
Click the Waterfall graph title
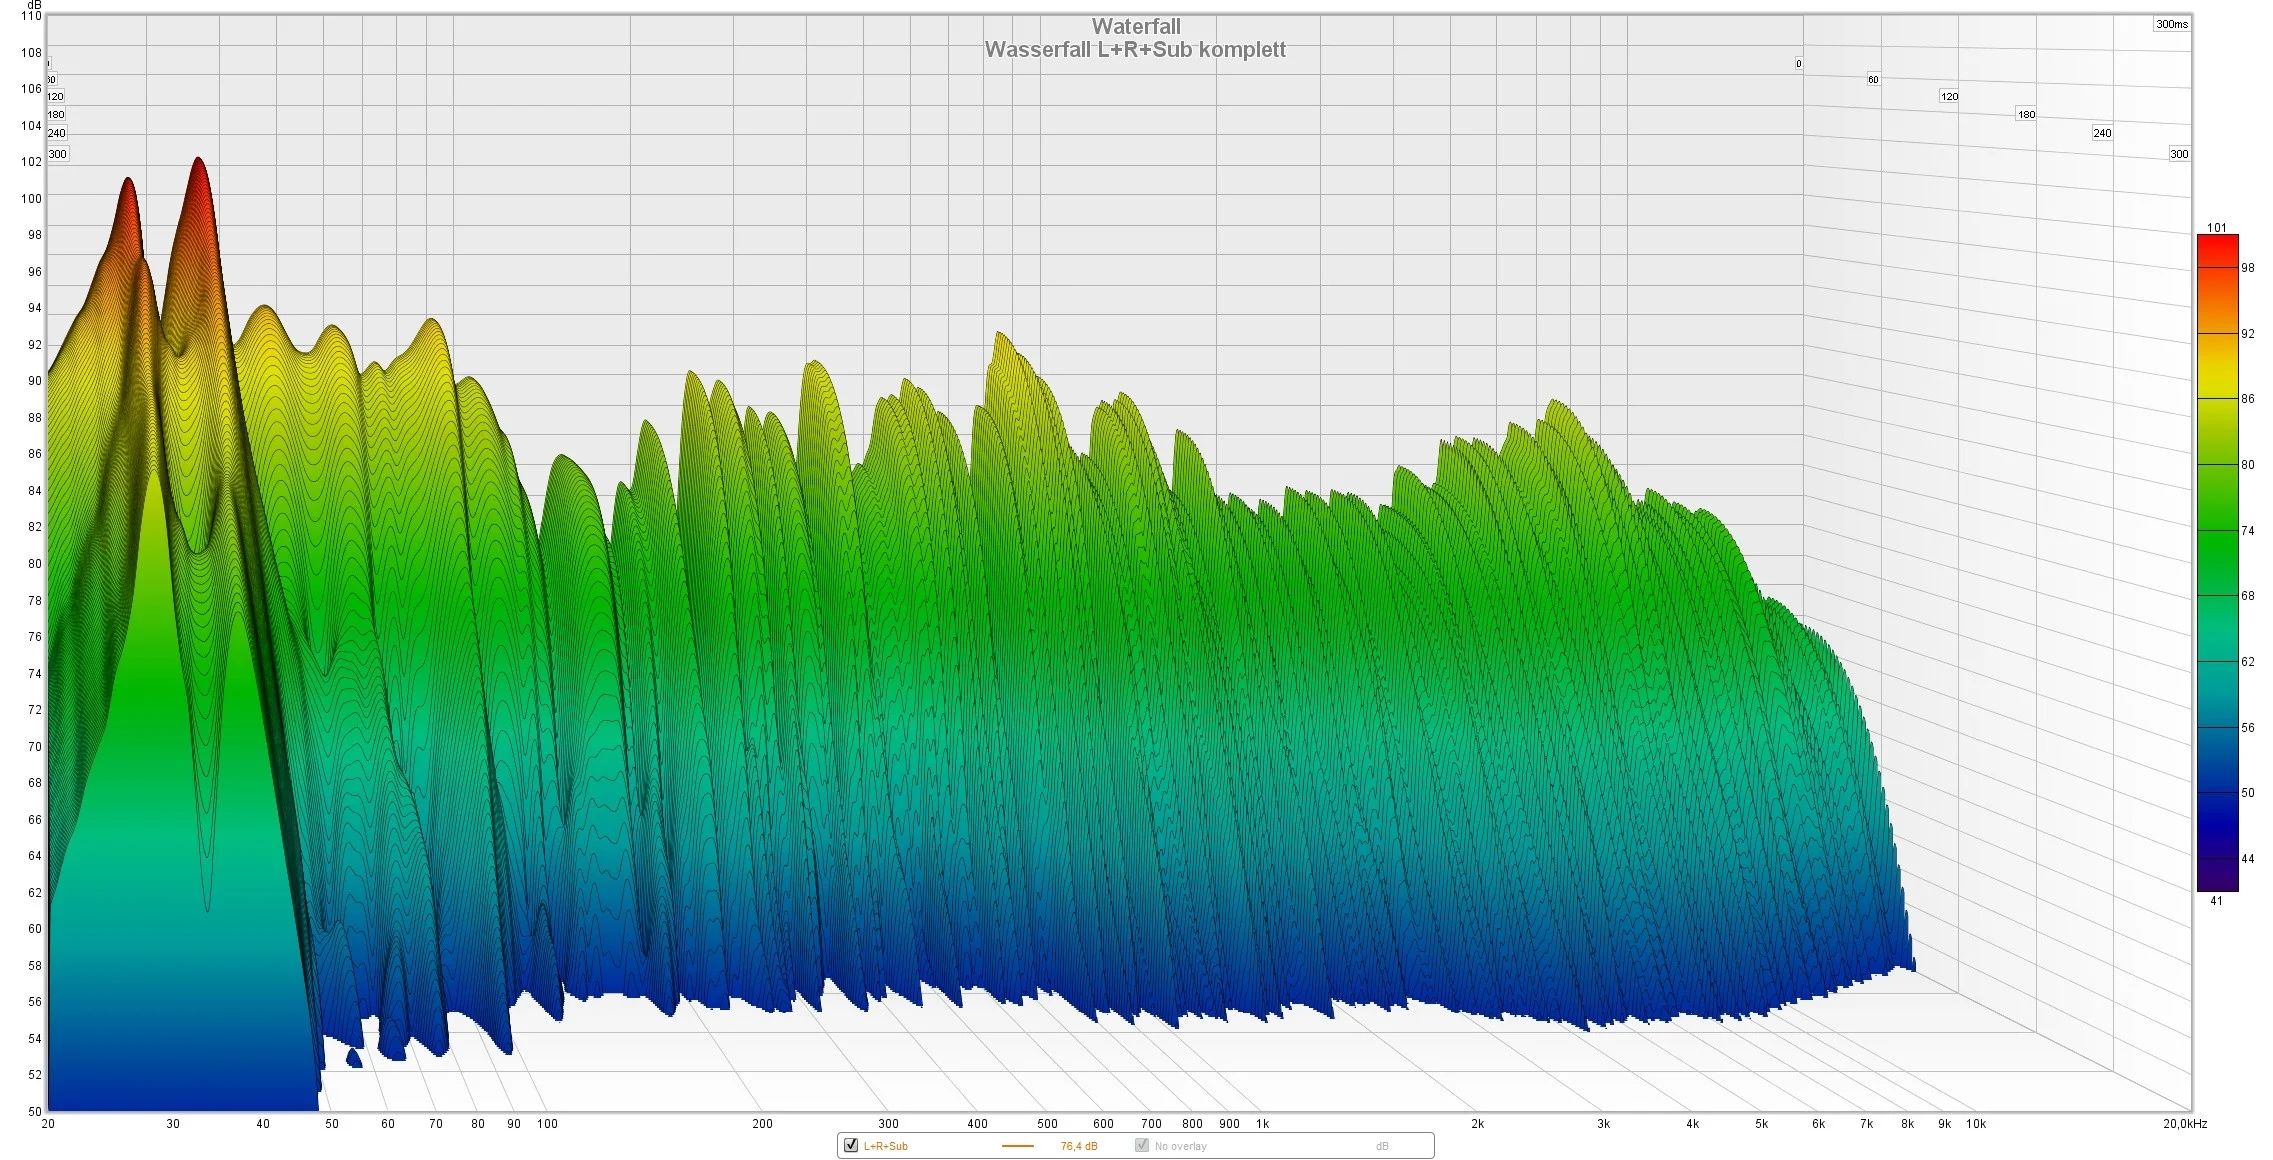click(x=1136, y=27)
